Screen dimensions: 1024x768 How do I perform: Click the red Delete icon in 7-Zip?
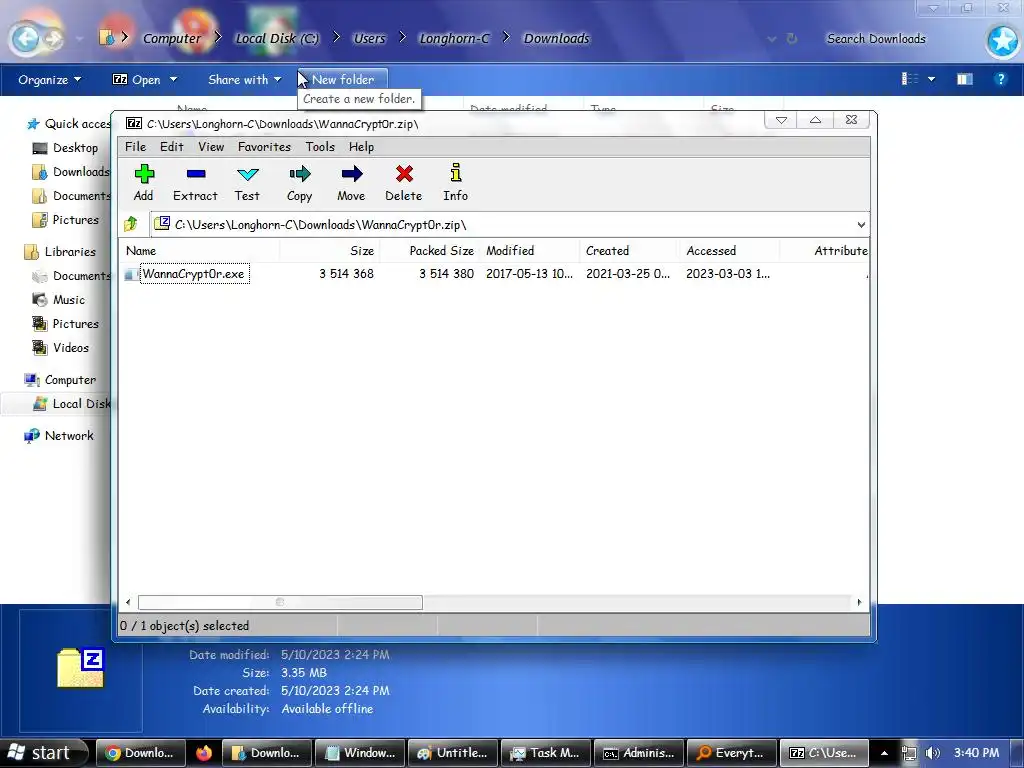(404, 174)
